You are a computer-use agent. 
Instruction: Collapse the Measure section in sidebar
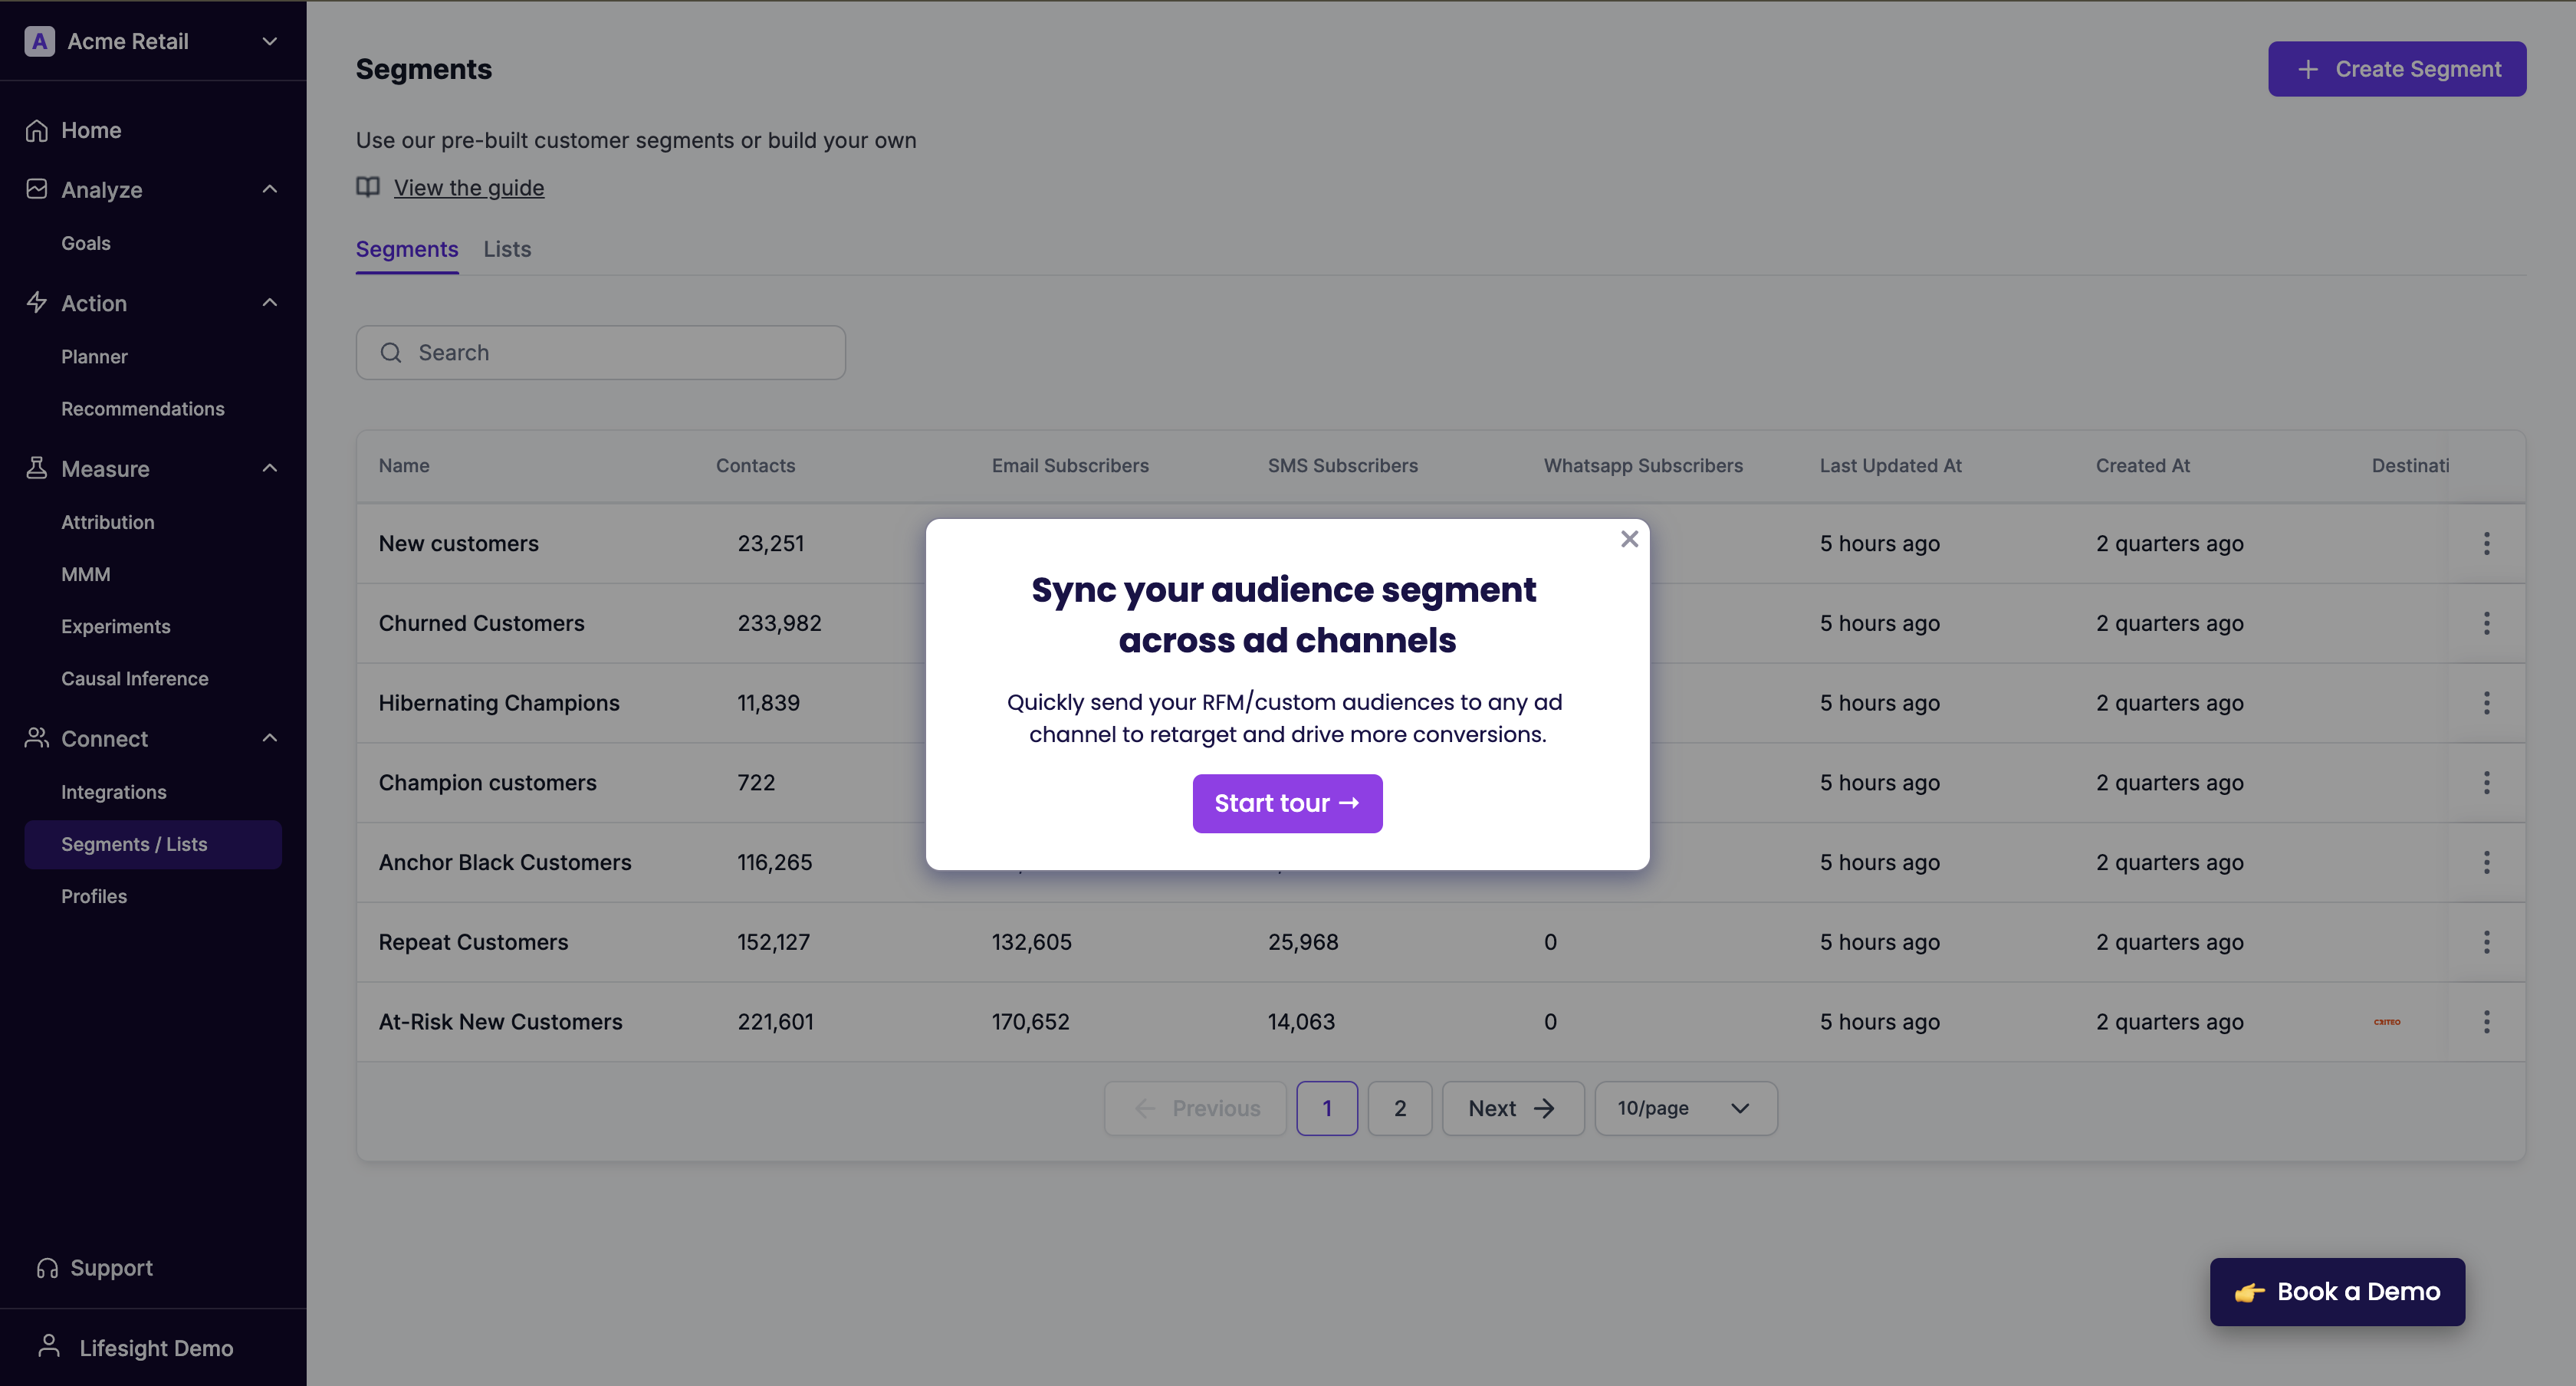[269, 468]
